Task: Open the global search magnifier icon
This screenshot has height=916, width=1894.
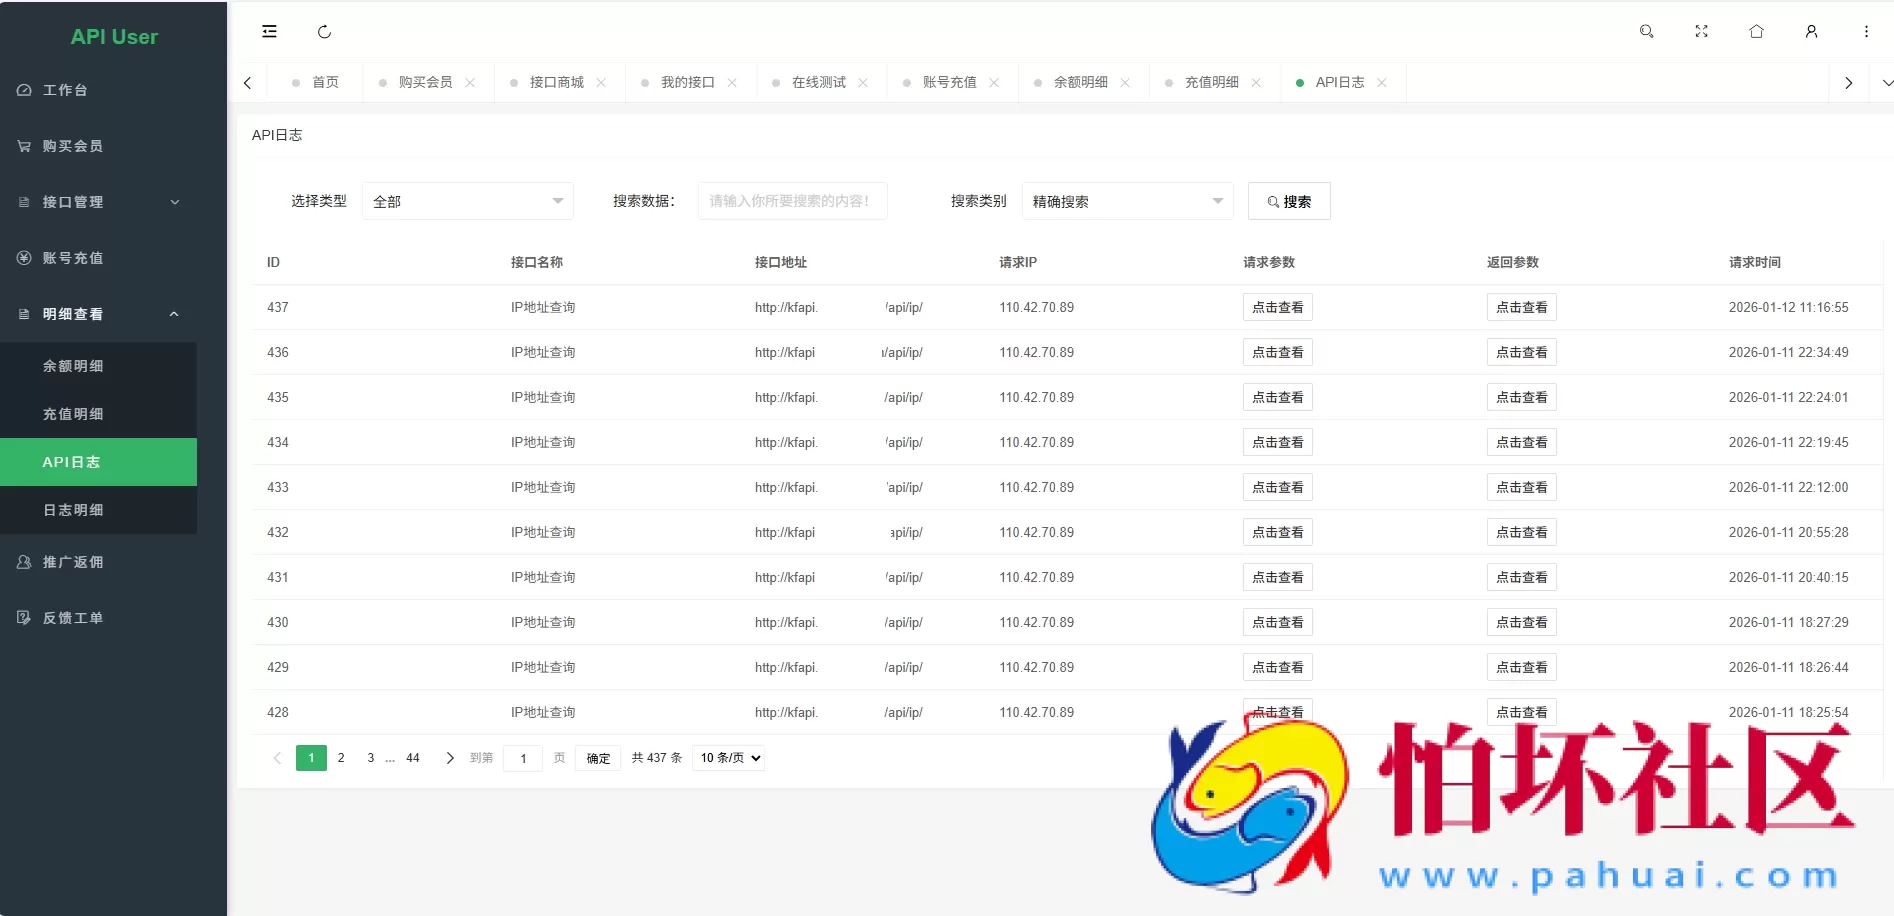Action: point(1645,31)
